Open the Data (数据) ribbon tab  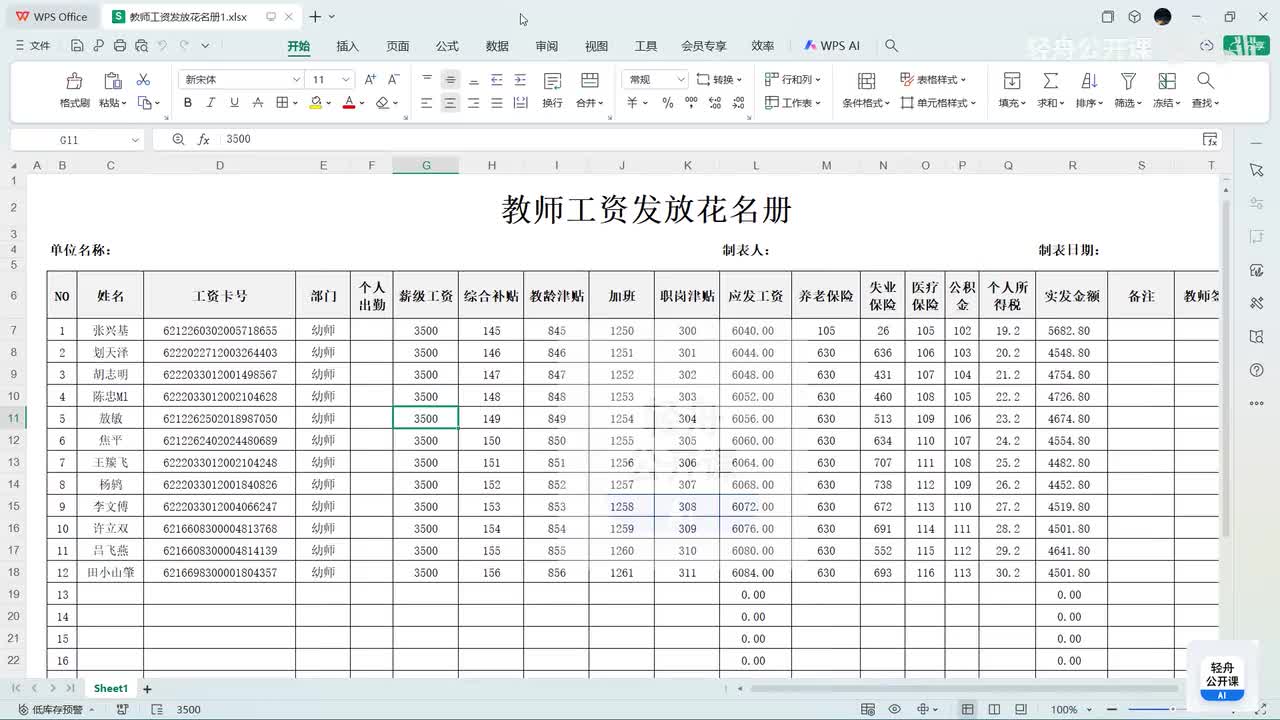[497, 46]
